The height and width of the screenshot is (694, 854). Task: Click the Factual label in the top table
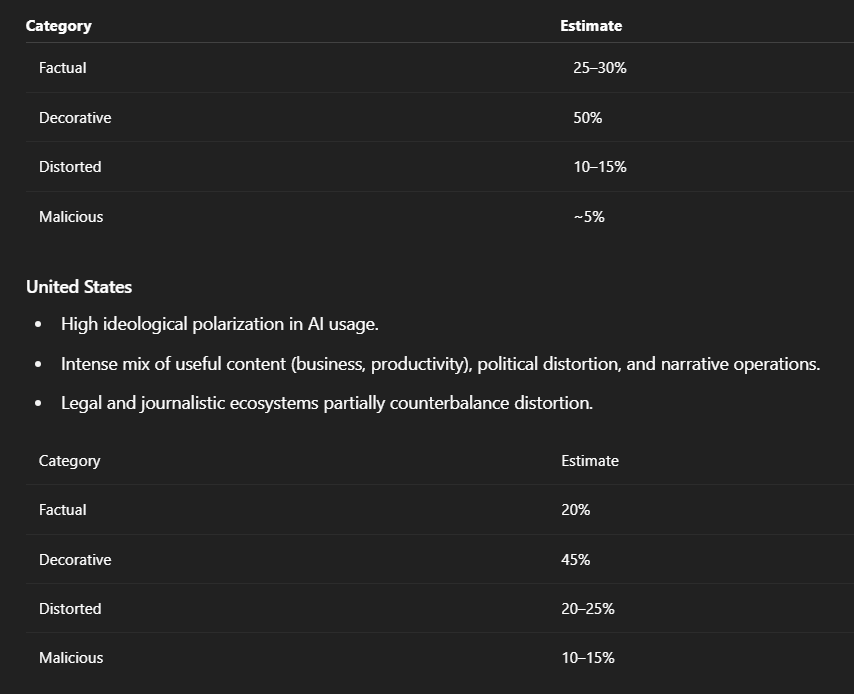[x=63, y=68]
